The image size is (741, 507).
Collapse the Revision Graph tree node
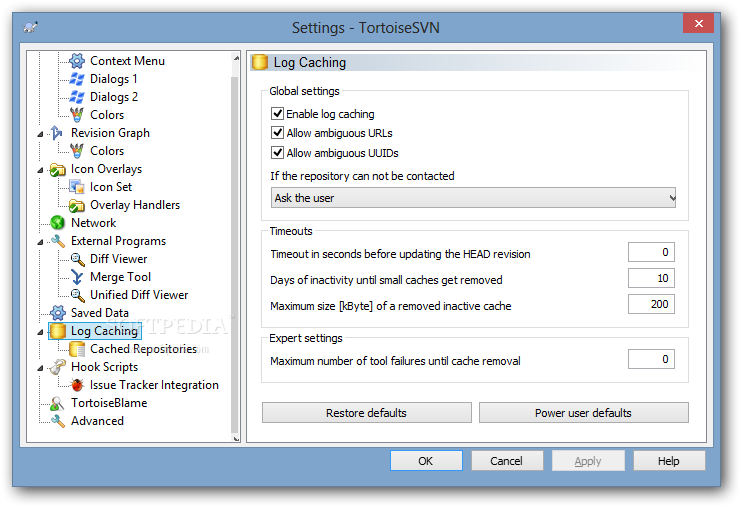[x=41, y=134]
